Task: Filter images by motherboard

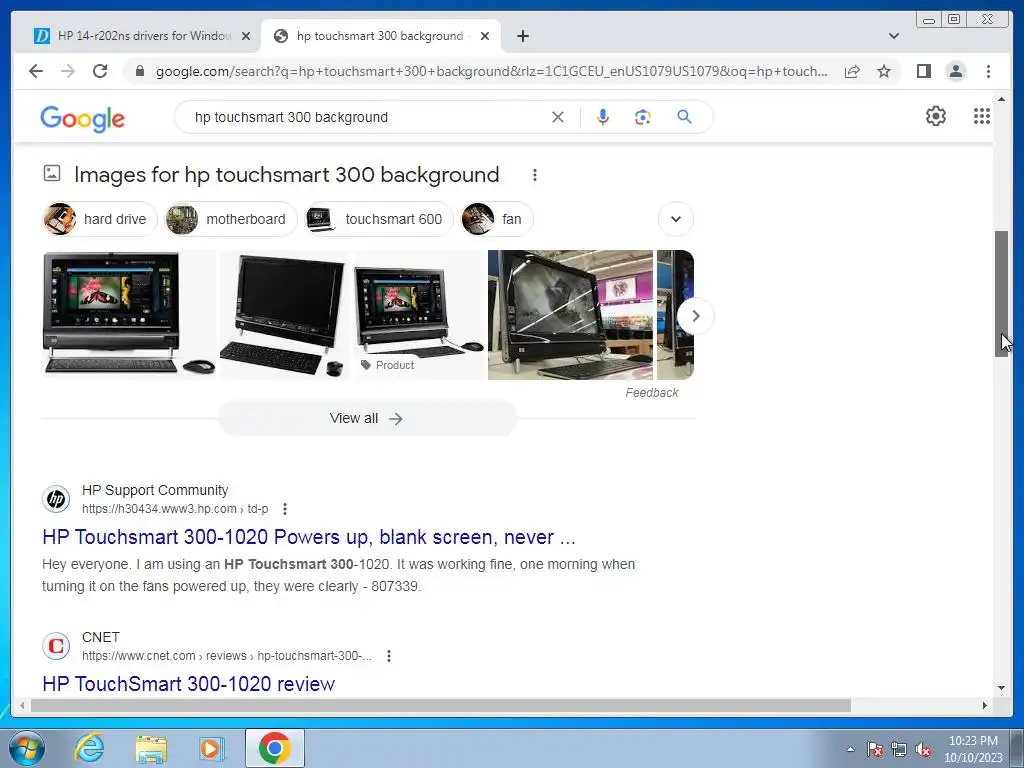Action: [x=231, y=219]
